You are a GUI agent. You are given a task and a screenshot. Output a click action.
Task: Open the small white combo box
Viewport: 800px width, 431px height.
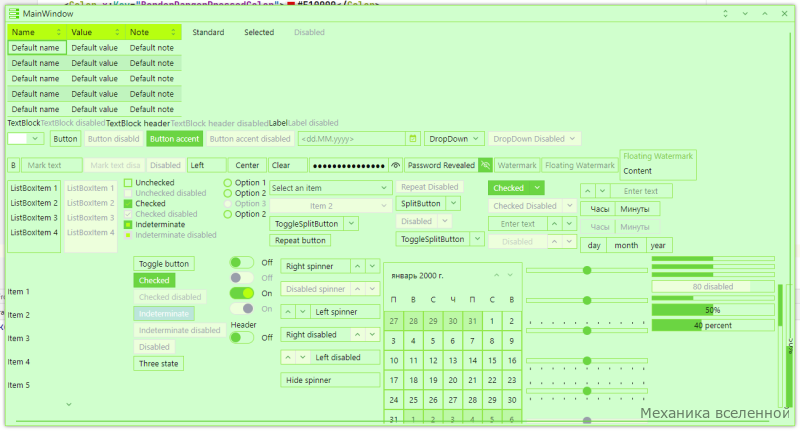pos(26,139)
